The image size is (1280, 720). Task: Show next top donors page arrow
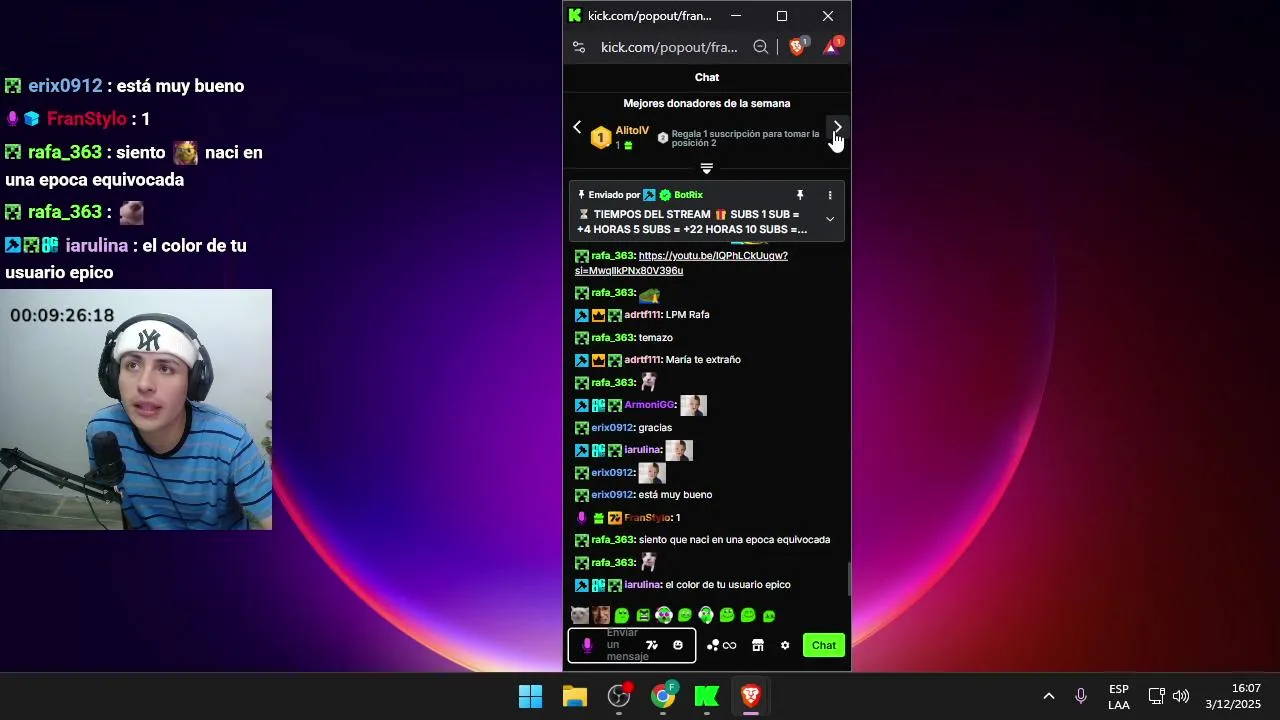(x=837, y=127)
